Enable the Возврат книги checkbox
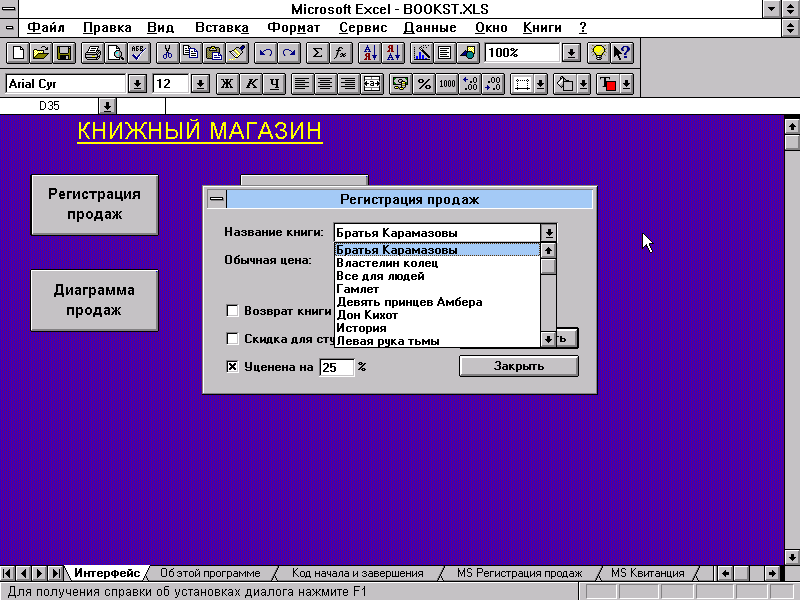Viewport: 800px width, 600px height. click(233, 311)
